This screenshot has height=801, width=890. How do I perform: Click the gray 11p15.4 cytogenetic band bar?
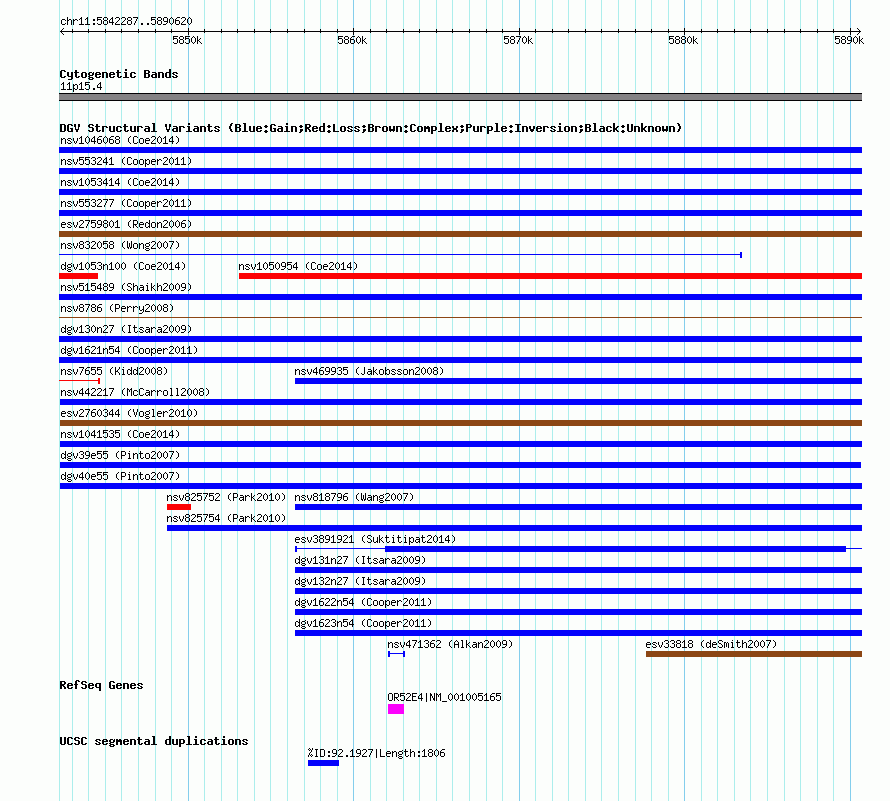(x=460, y=97)
